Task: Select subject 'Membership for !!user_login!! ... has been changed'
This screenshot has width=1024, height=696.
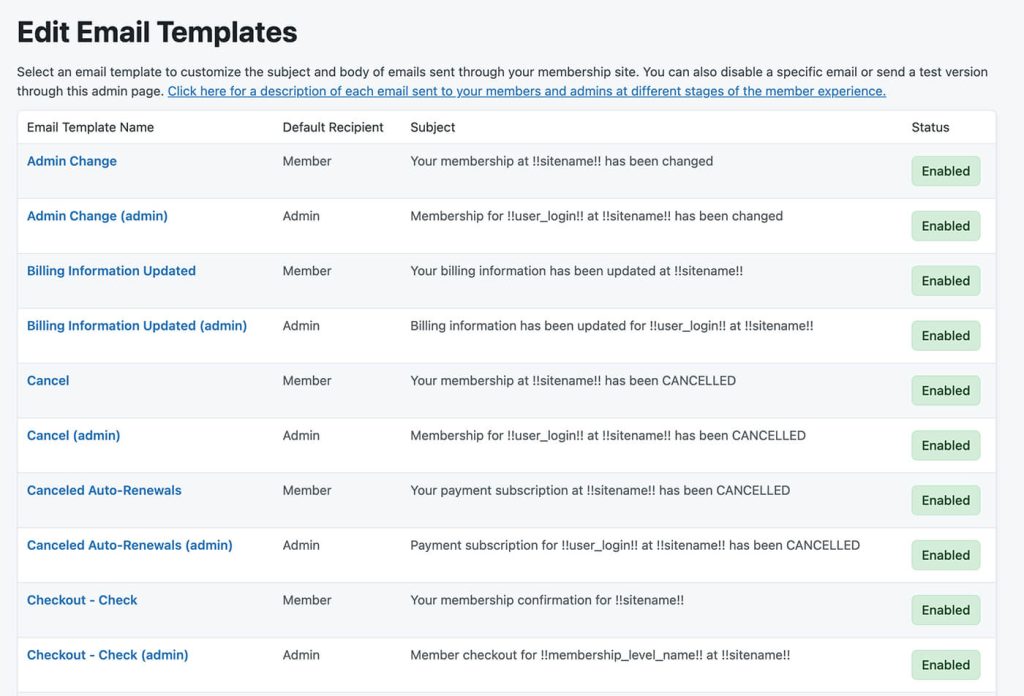Action: pos(596,216)
